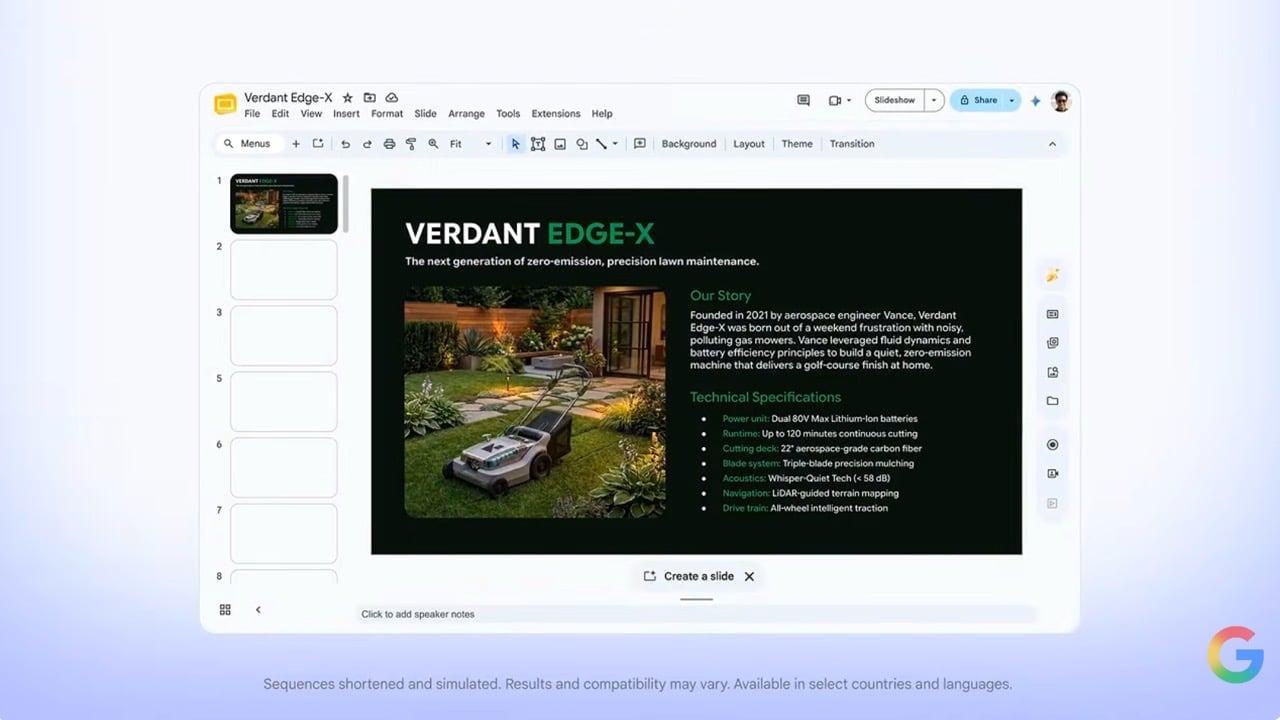Open the folder side panel icon
Viewport: 1280px width, 720px height.
(x=1052, y=401)
